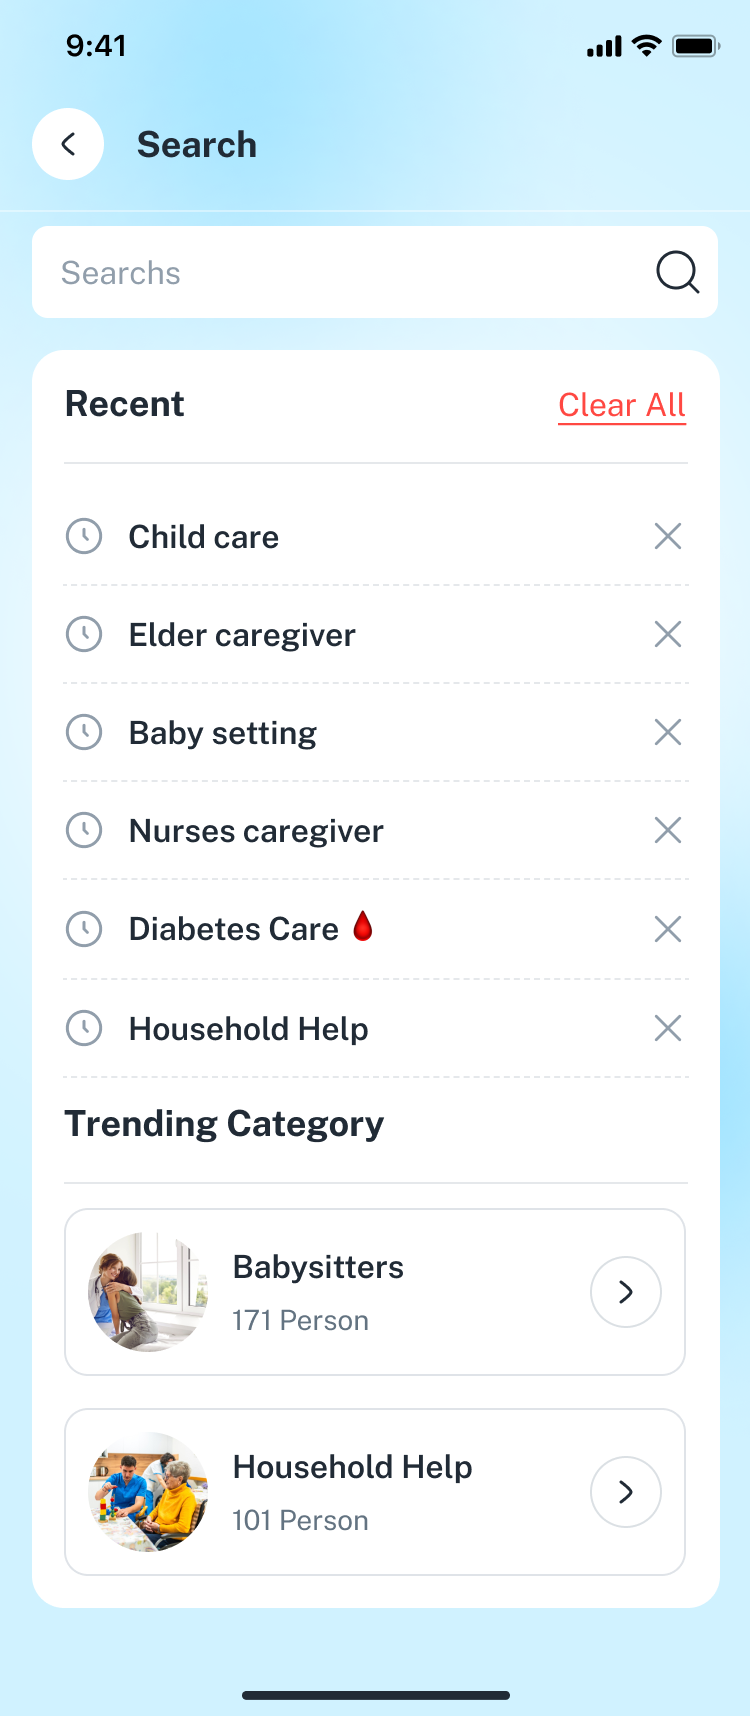Focus the Searchs input field
This screenshot has height=1716, width=750.
point(340,272)
